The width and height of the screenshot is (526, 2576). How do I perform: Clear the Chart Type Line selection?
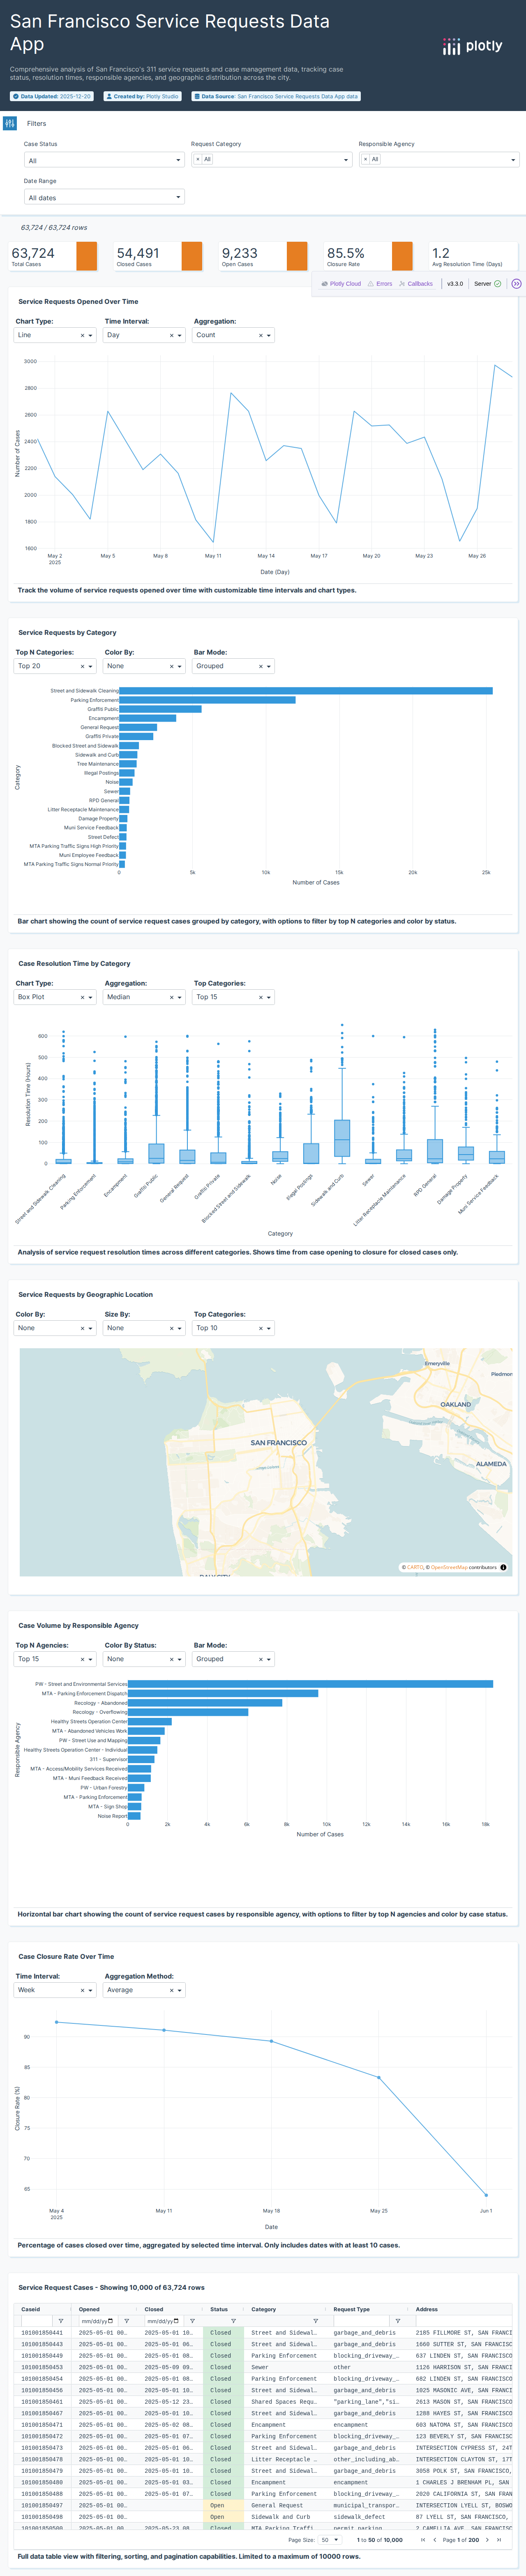click(82, 336)
